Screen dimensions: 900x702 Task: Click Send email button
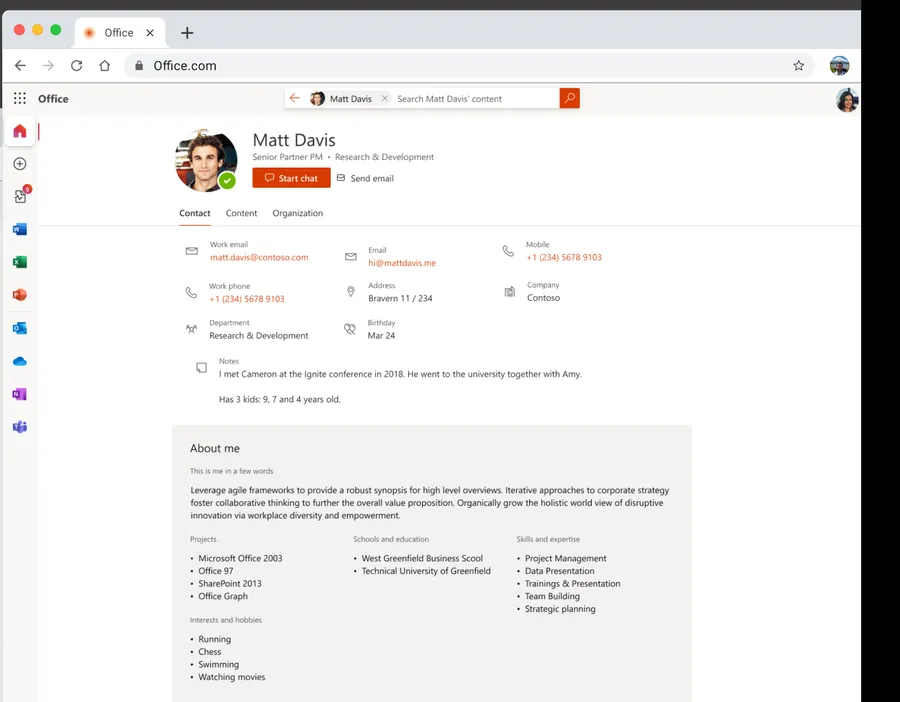365,178
